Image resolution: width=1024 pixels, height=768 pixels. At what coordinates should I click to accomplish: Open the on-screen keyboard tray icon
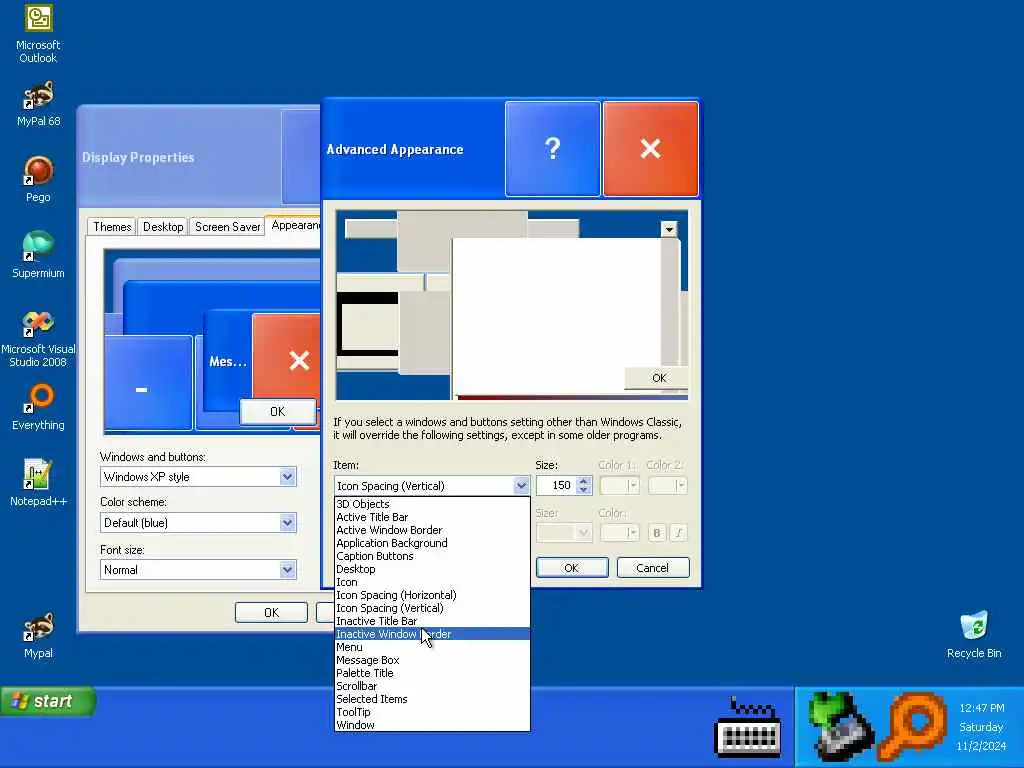pos(748,728)
